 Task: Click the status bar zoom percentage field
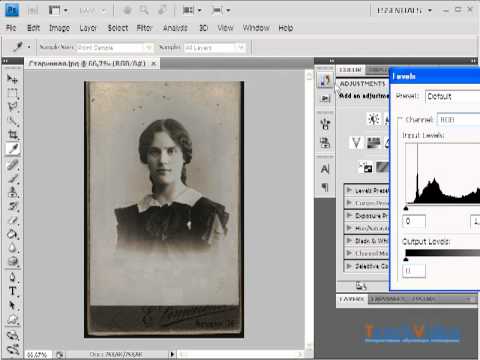pyautogui.click(x=37, y=354)
